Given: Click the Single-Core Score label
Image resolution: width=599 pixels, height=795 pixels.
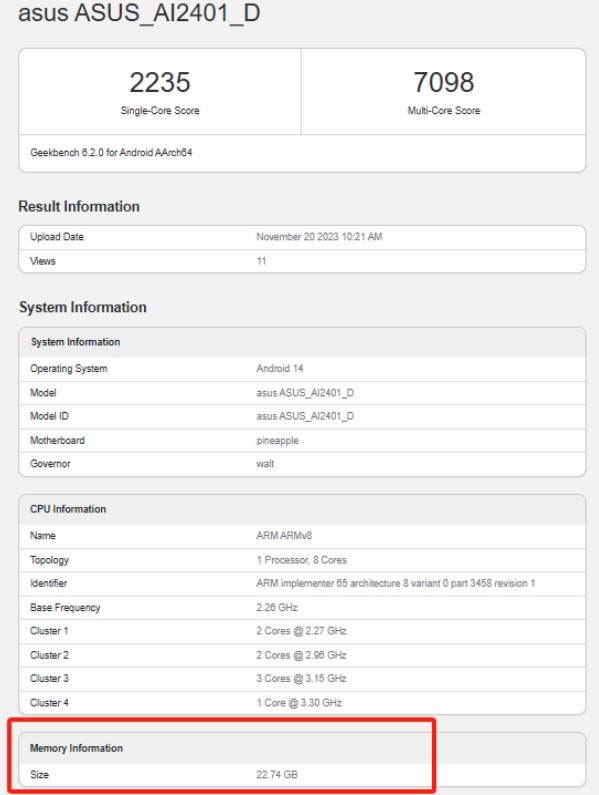Looking at the screenshot, I should coord(160,111).
